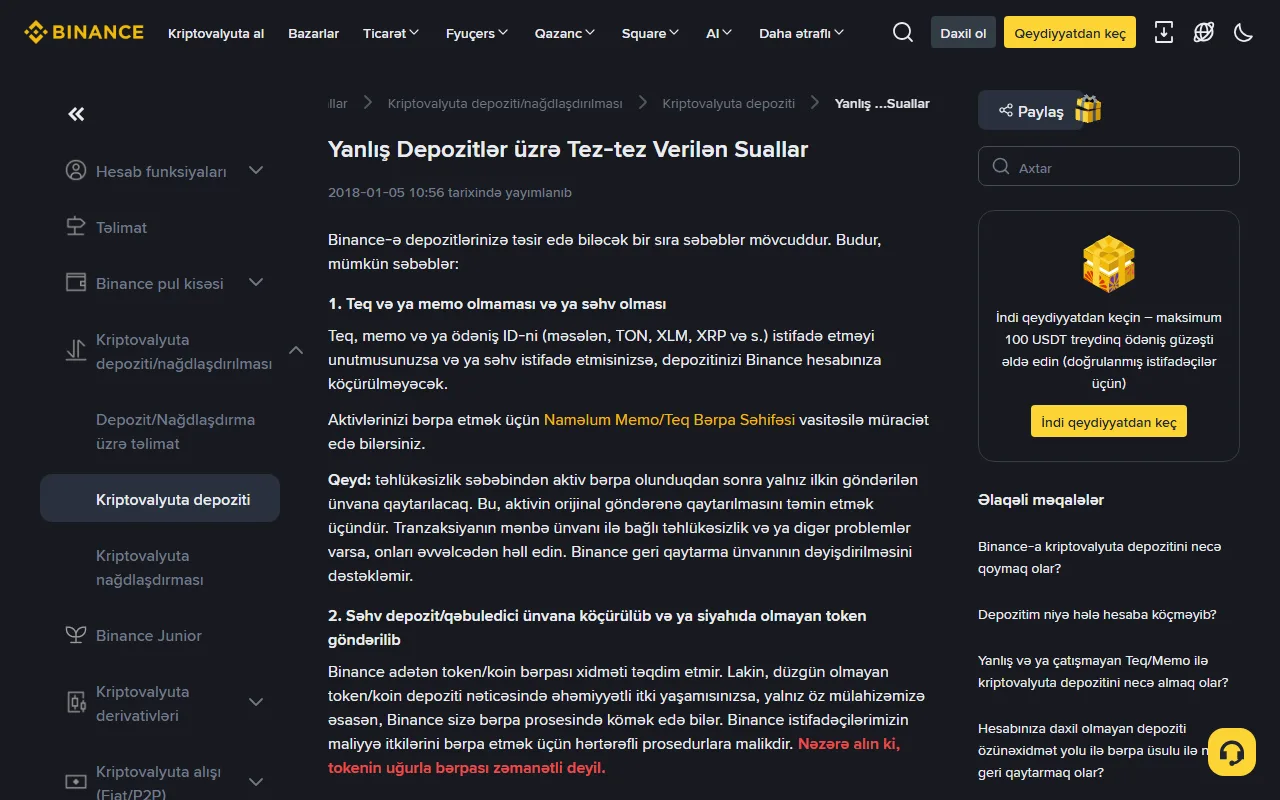Expand Kriptovalyuta derivativləri section chevron
Image resolution: width=1280 pixels, height=800 pixels.
pos(256,702)
